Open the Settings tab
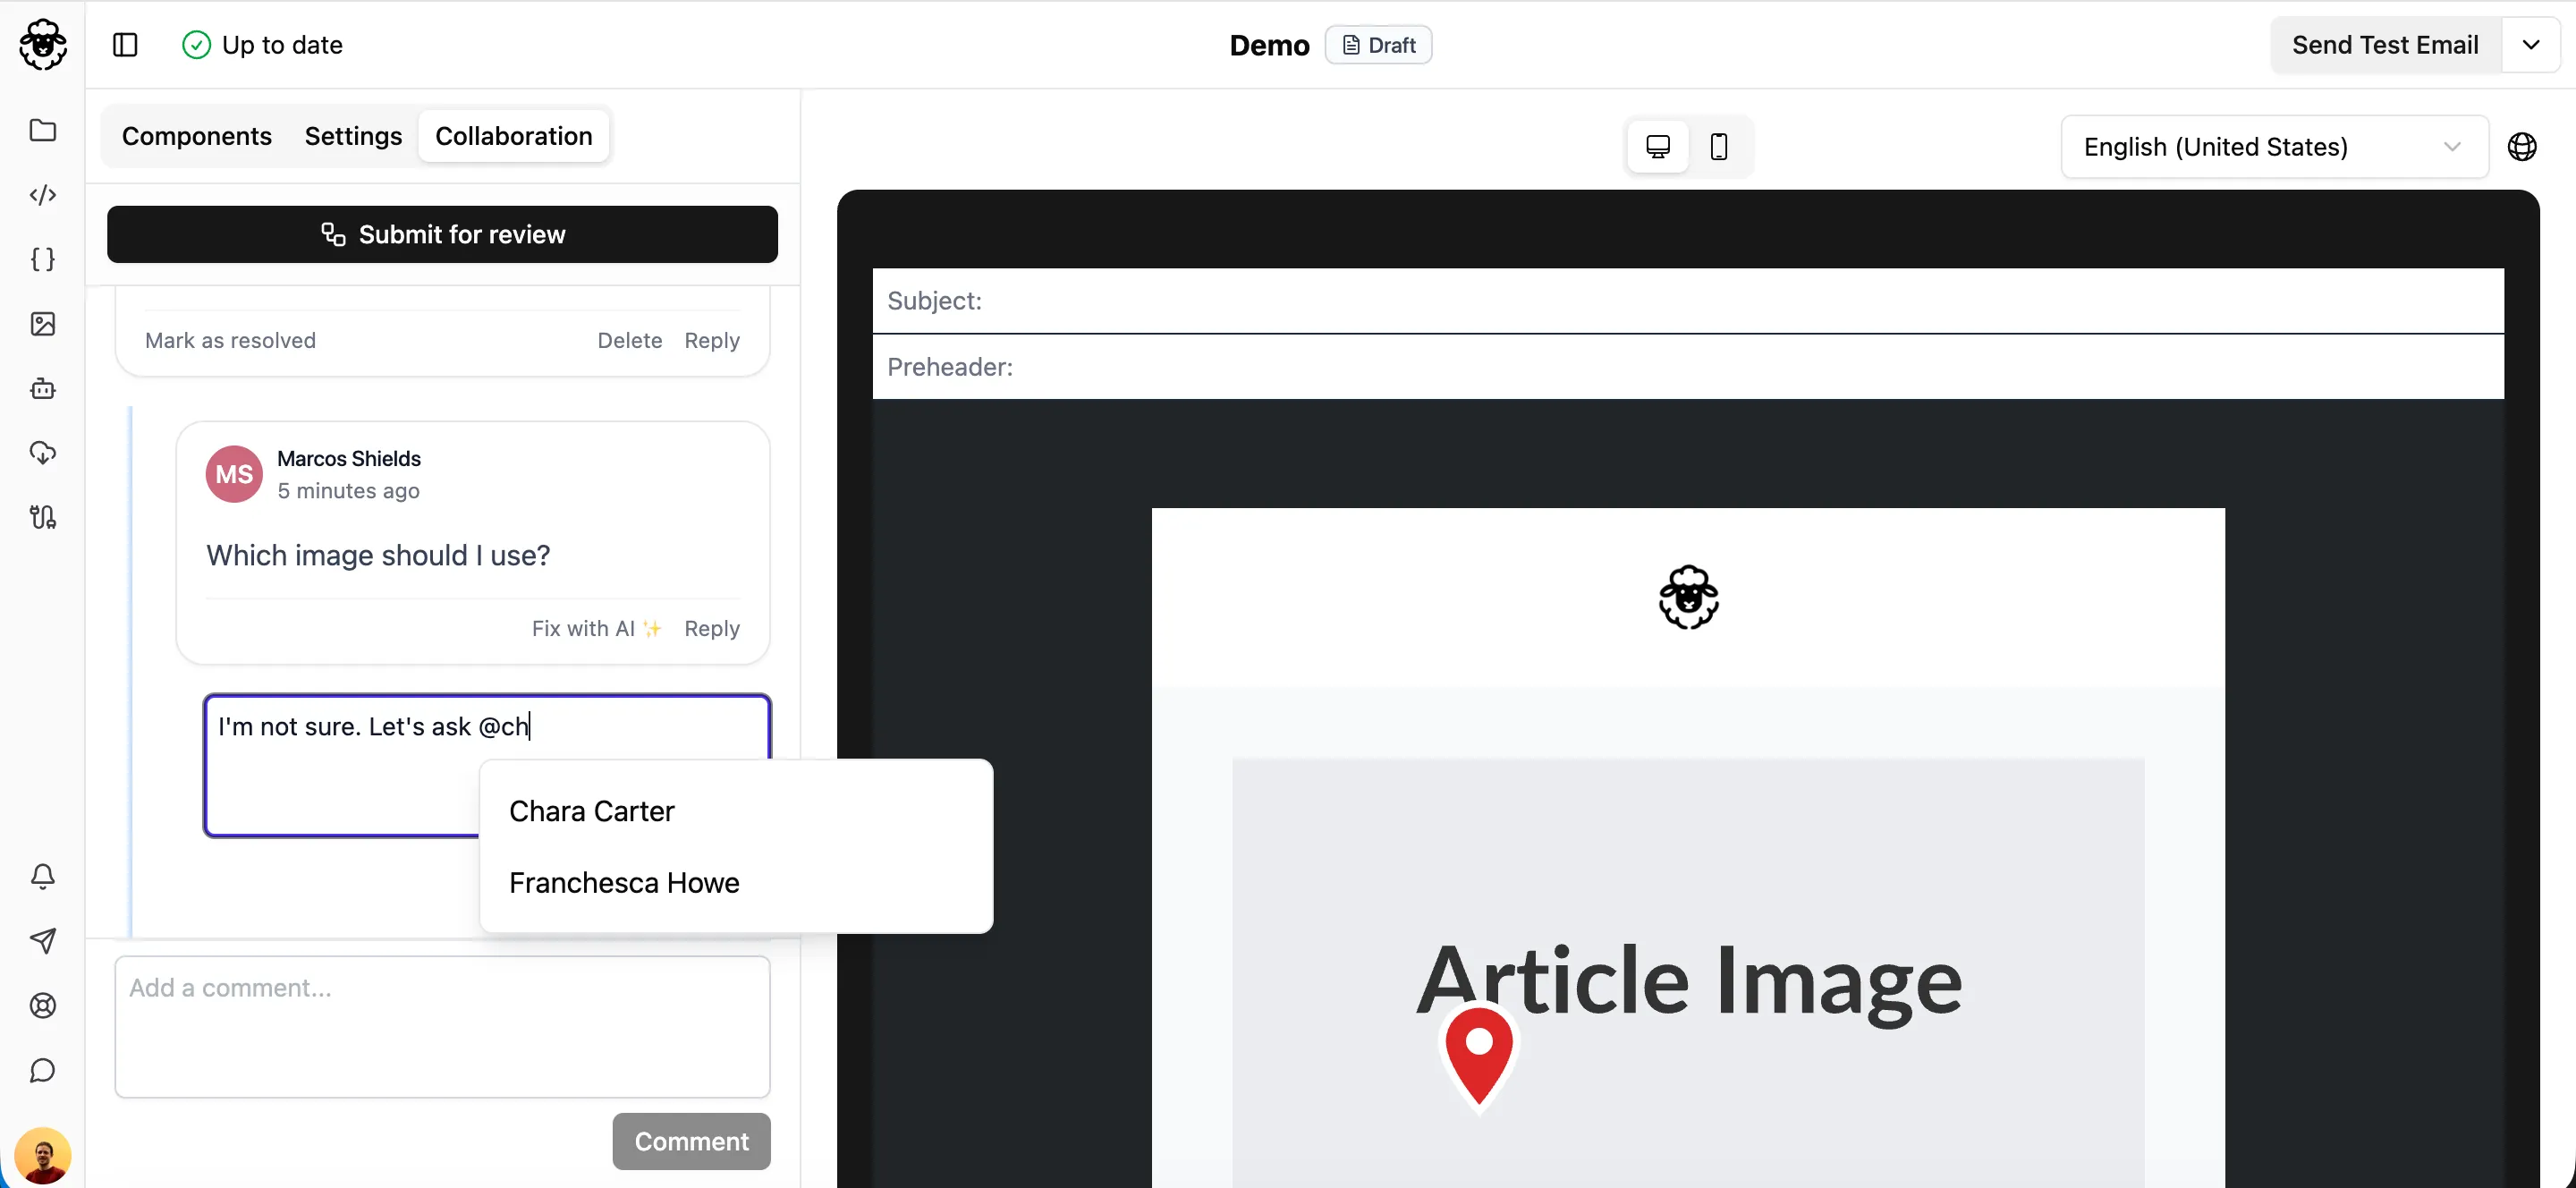 tap(353, 136)
